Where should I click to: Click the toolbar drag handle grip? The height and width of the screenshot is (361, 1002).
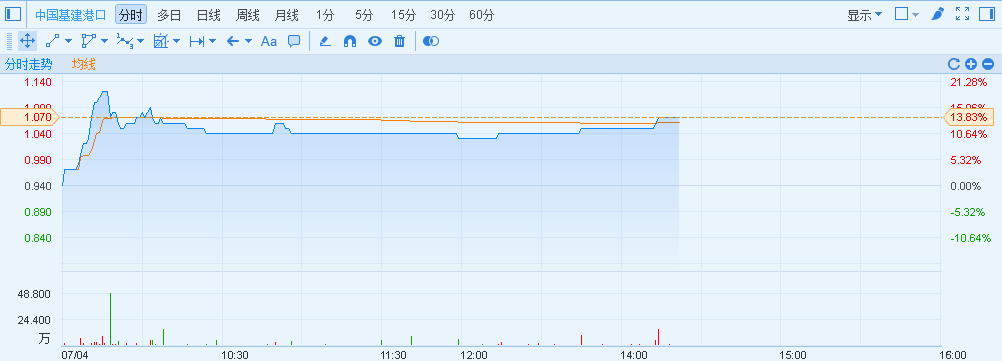(x=9, y=41)
